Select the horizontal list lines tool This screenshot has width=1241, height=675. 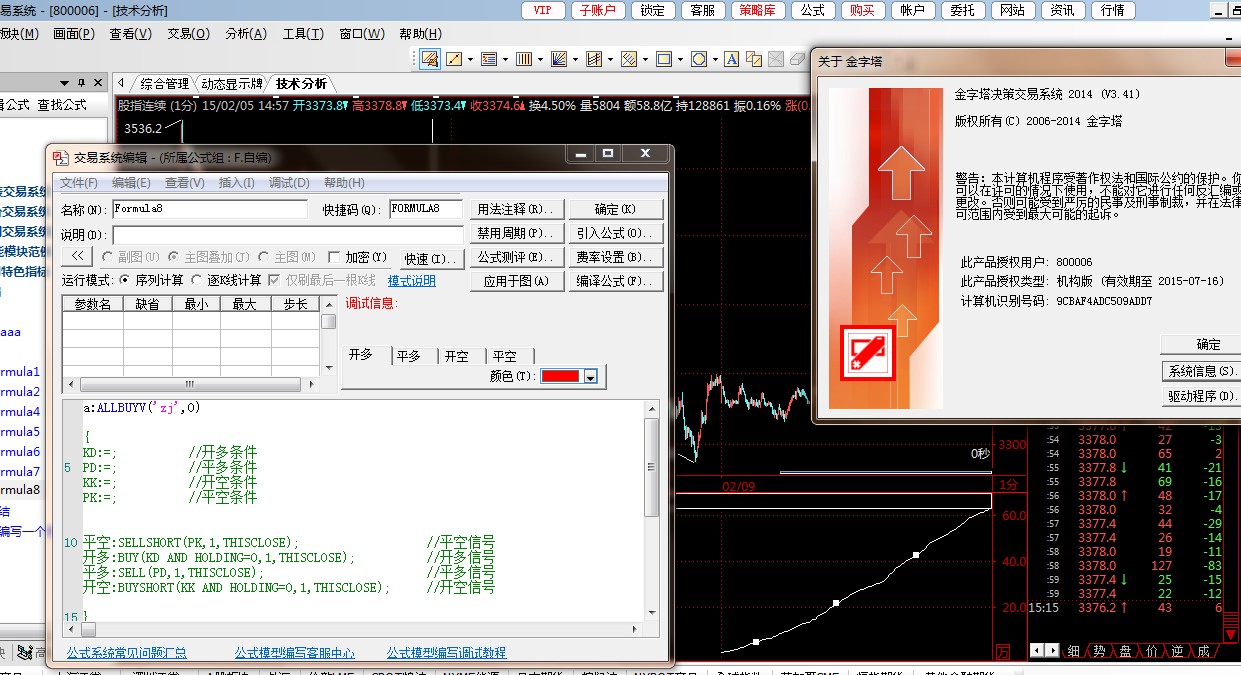(x=489, y=59)
